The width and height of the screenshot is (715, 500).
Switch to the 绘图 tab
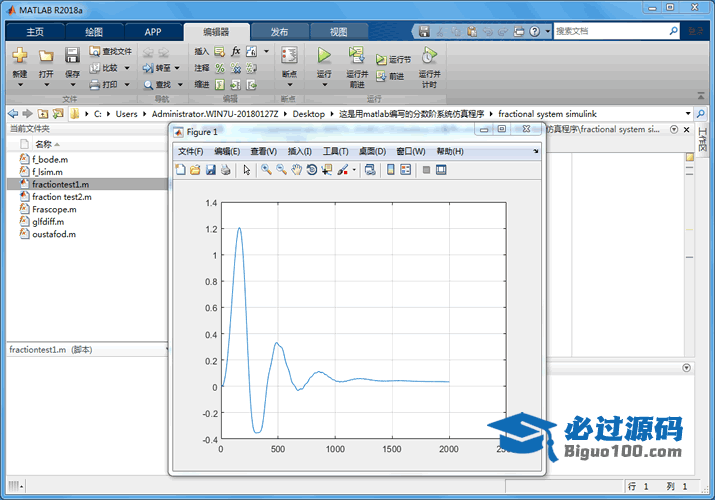point(94,32)
